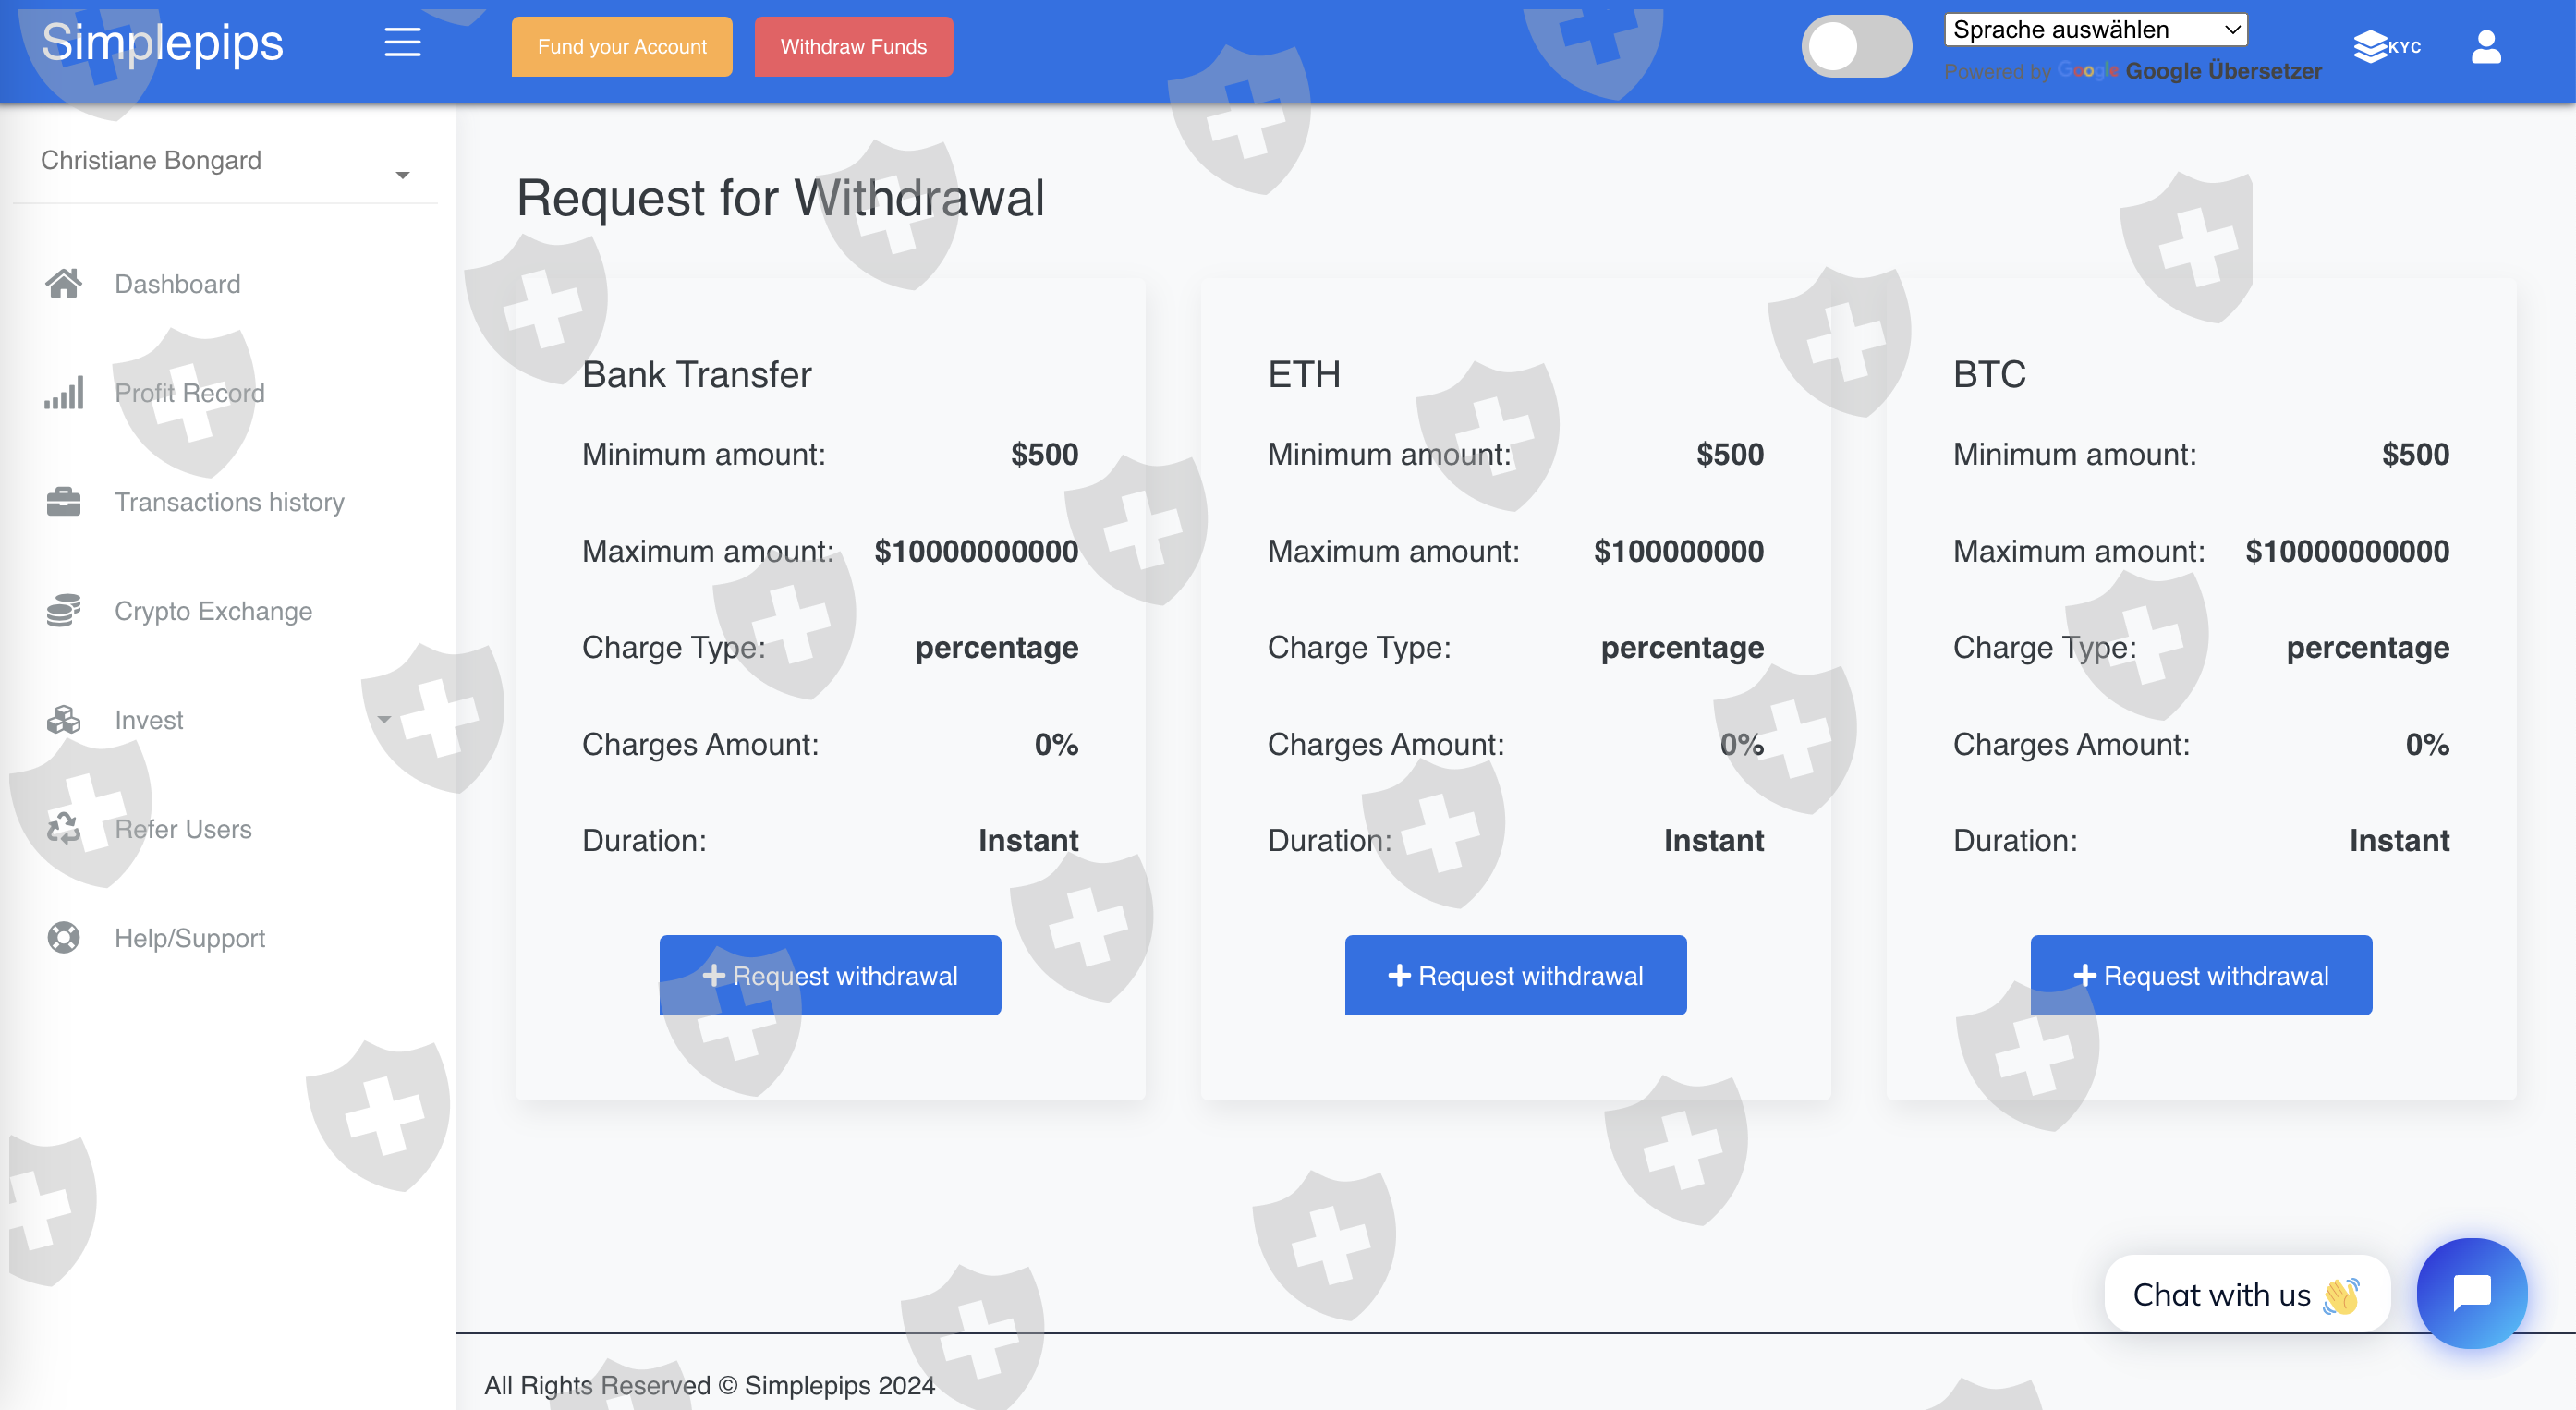The width and height of the screenshot is (2576, 1410).
Task: Request withdrawal via Bank Transfer
Action: point(829,975)
